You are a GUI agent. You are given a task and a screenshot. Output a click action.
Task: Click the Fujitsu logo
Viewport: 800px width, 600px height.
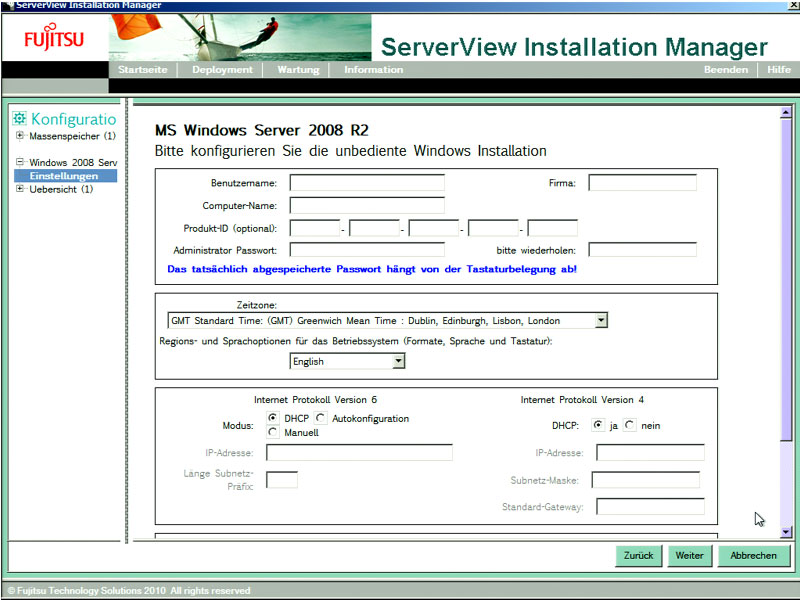click(x=54, y=37)
